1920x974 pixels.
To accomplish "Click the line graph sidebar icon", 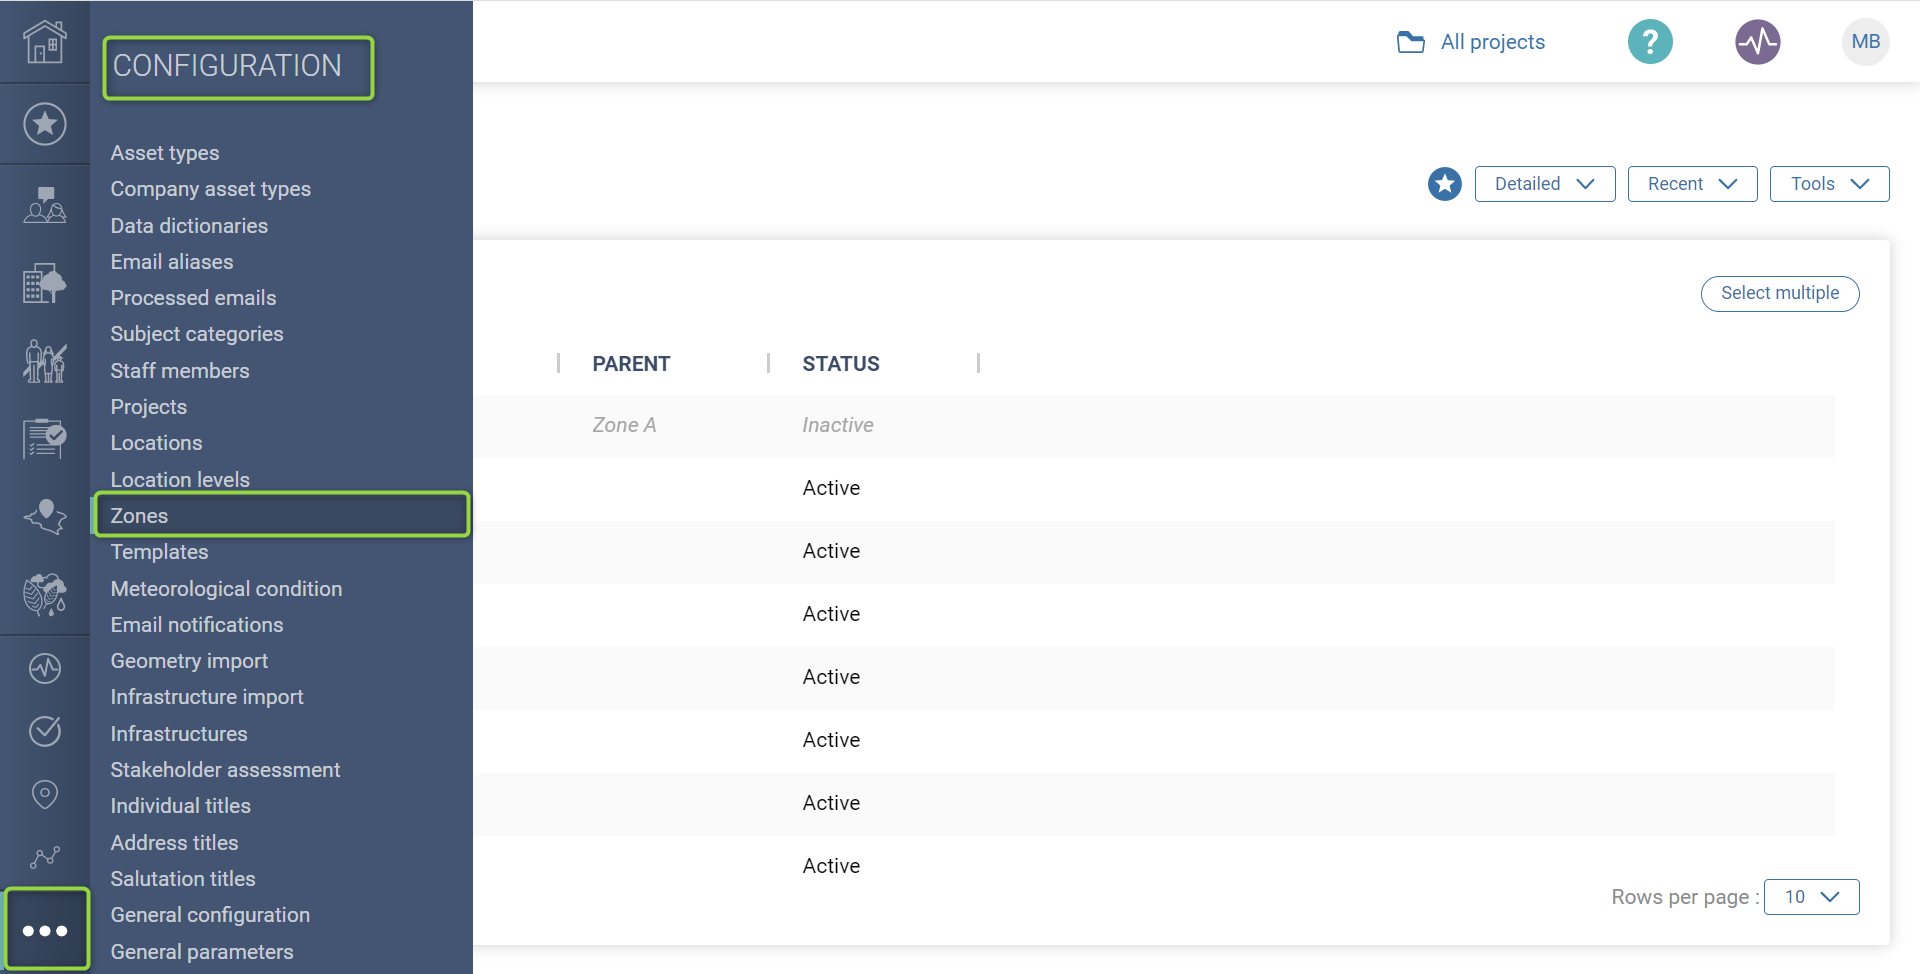I will click(x=45, y=857).
